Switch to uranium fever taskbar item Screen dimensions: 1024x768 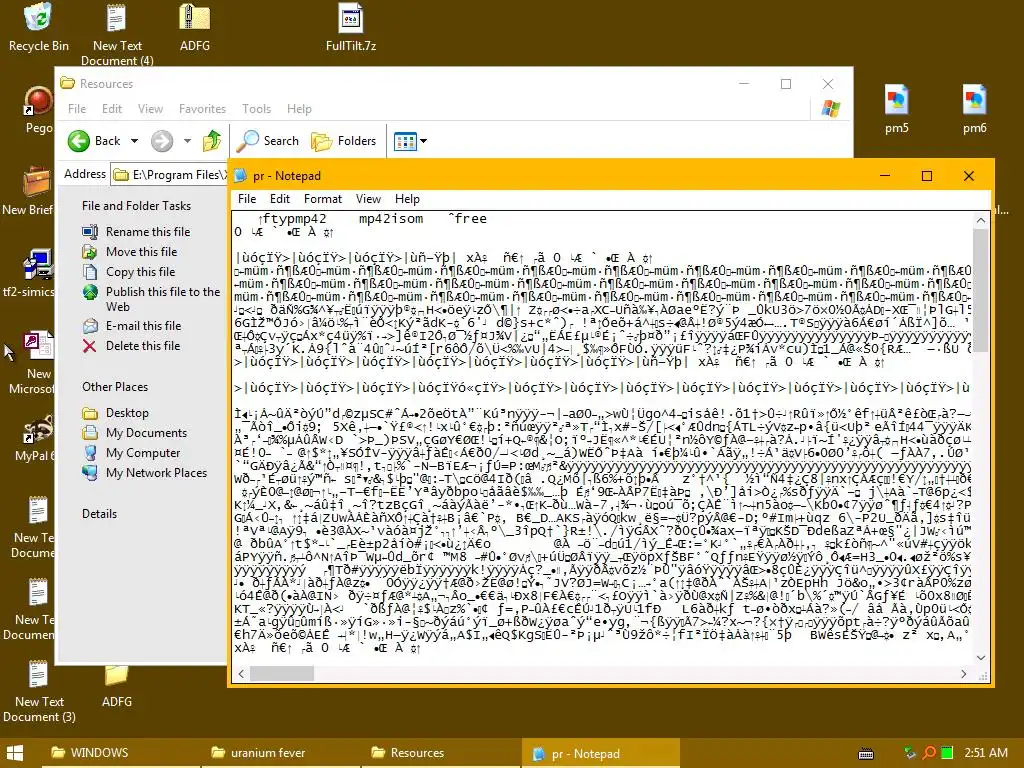tap(280, 753)
